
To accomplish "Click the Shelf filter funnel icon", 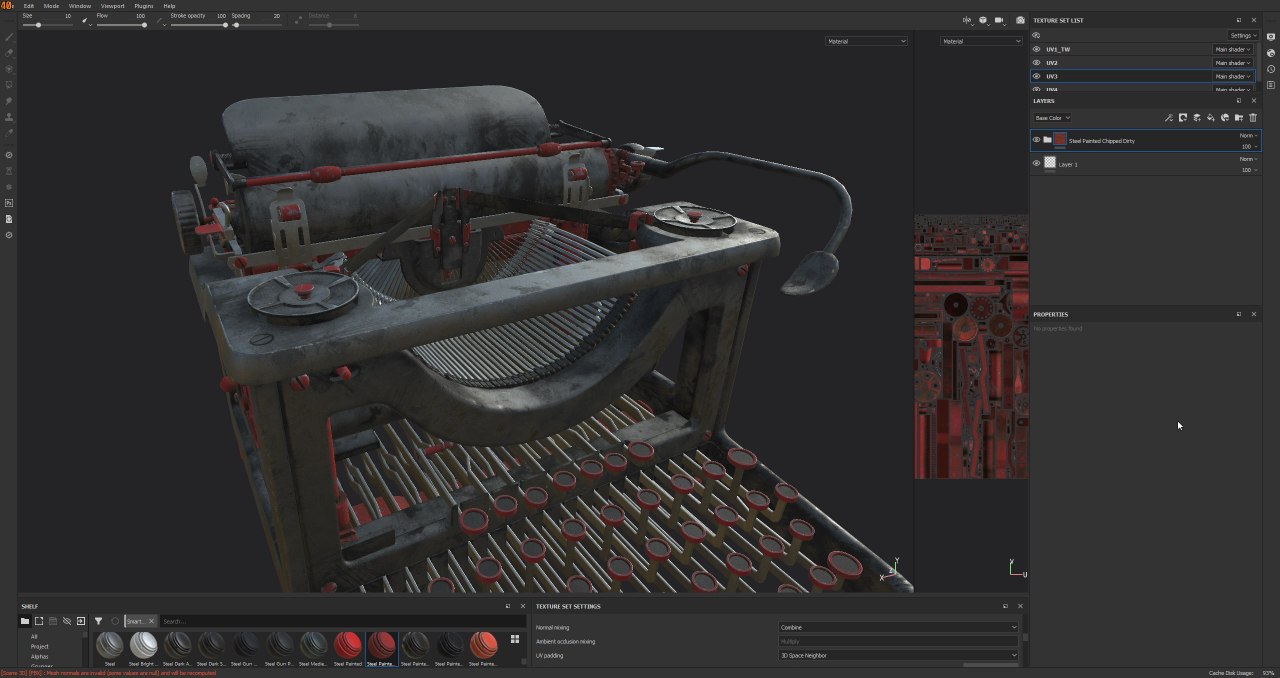I will click(99, 621).
